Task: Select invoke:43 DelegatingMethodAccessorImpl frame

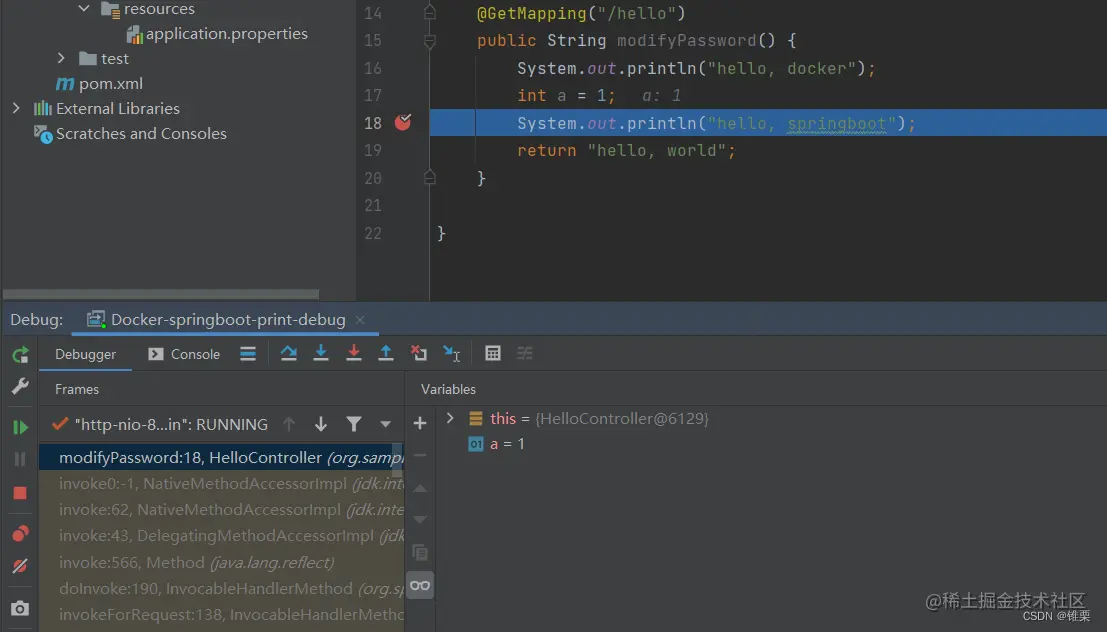Action: tap(220, 536)
